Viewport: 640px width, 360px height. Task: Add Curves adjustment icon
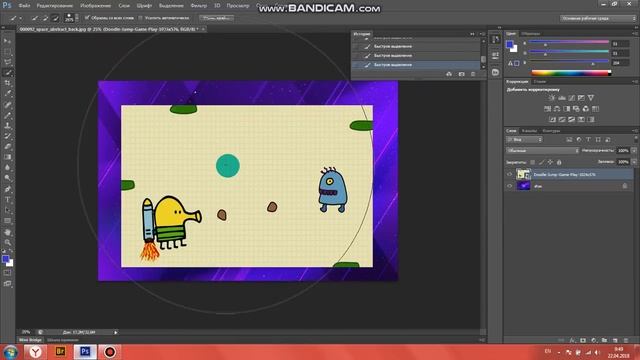(571, 98)
